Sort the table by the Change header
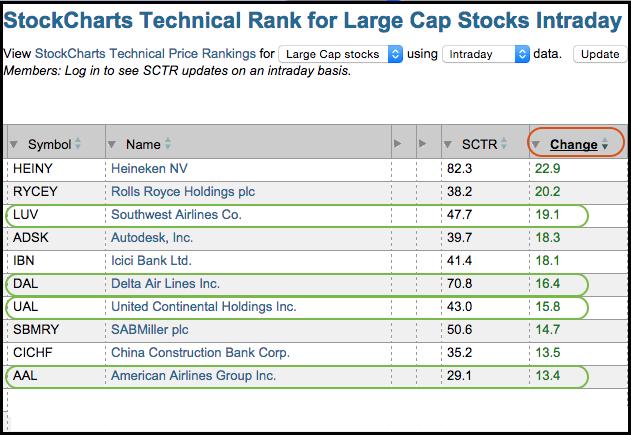The width and height of the screenshot is (631, 435). pyautogui.click(x=573, y=145)
